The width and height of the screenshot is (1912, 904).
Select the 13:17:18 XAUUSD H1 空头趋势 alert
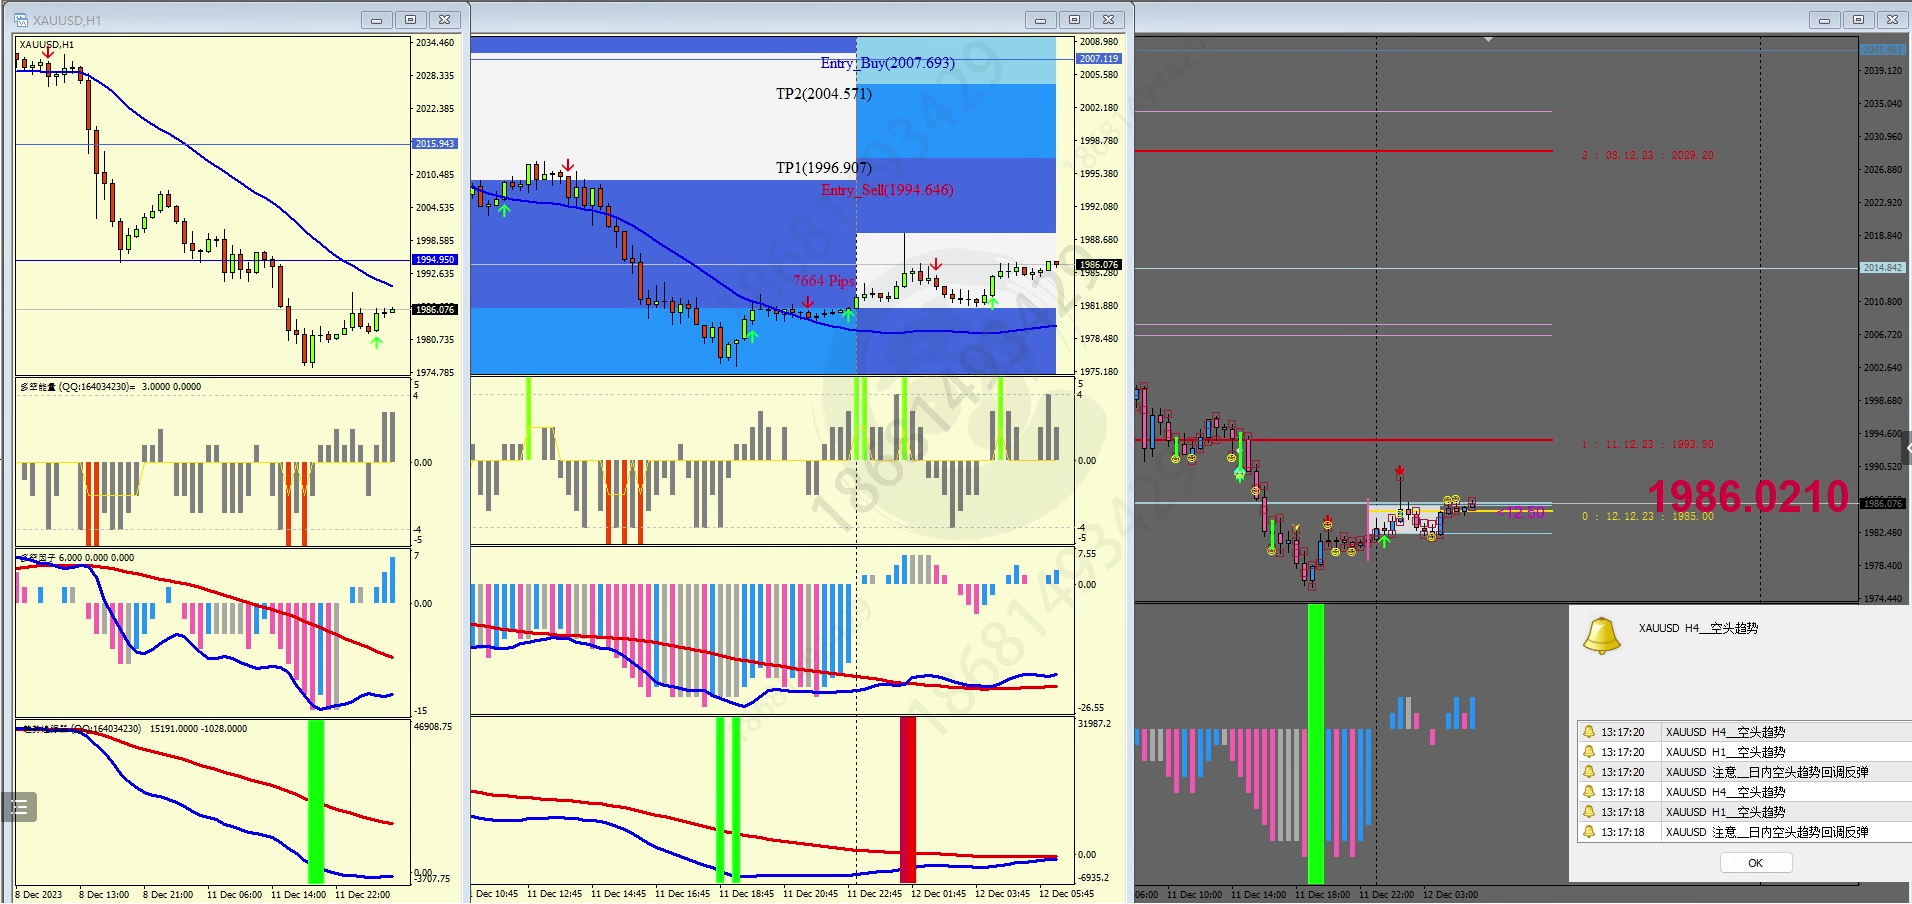coord(1744,812)
